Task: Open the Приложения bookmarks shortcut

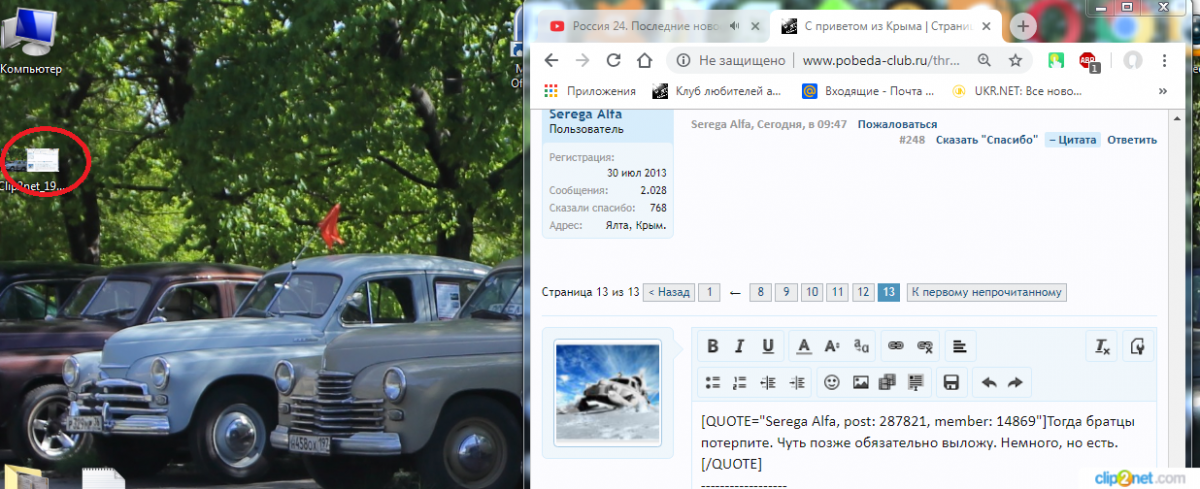Action: (590, 91)
